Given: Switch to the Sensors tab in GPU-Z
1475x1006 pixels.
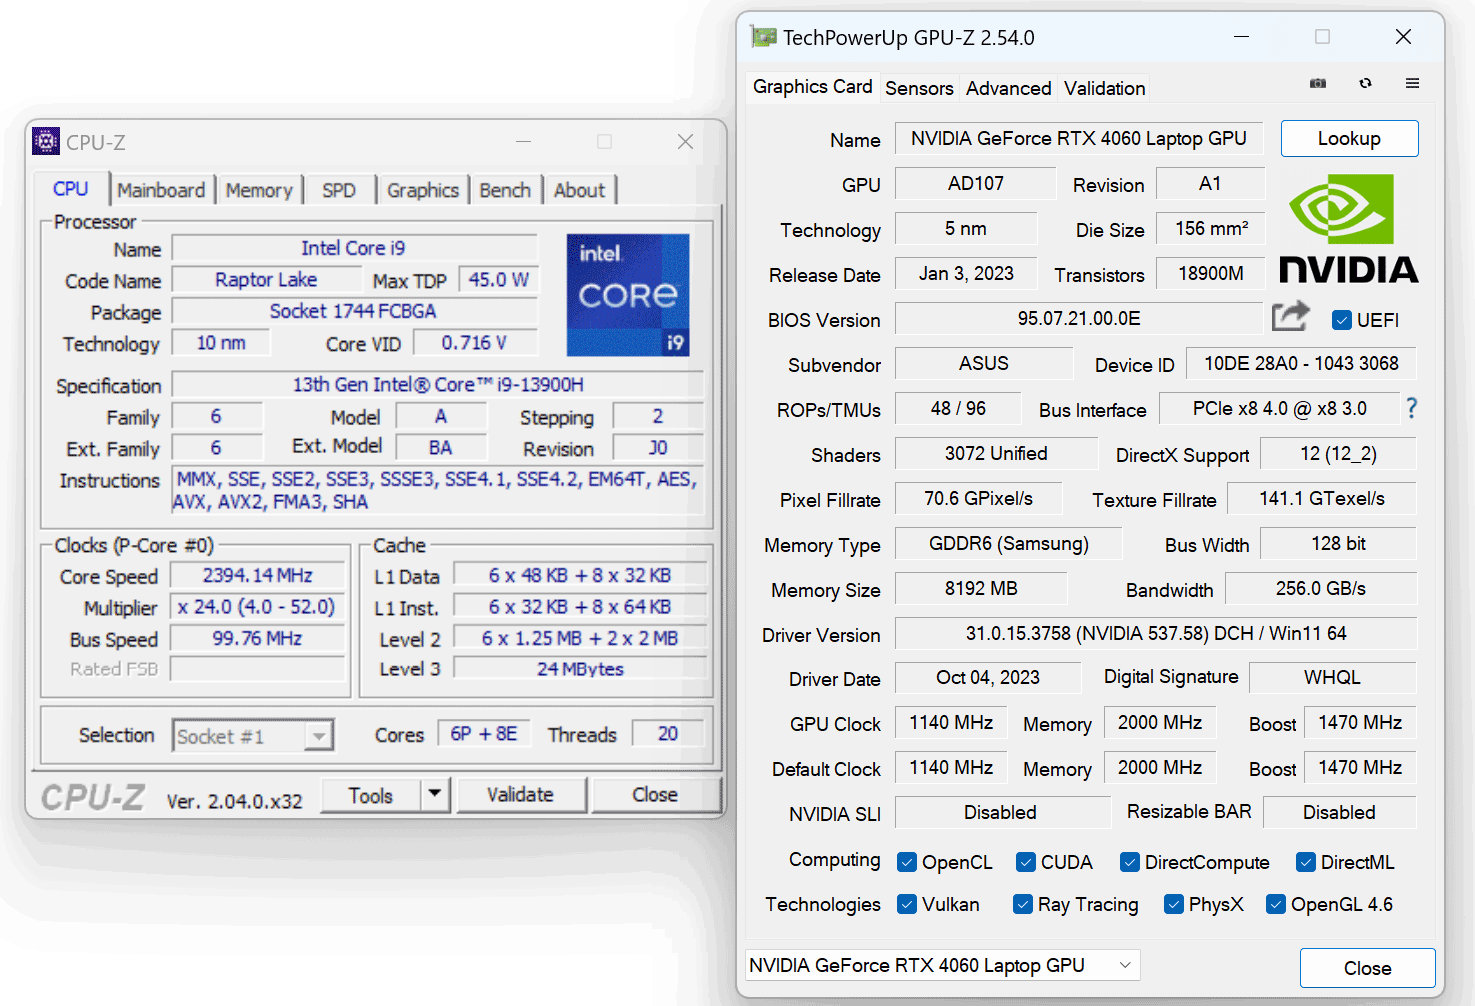Looking at the screenshot, I should click(x=919, y=88).
